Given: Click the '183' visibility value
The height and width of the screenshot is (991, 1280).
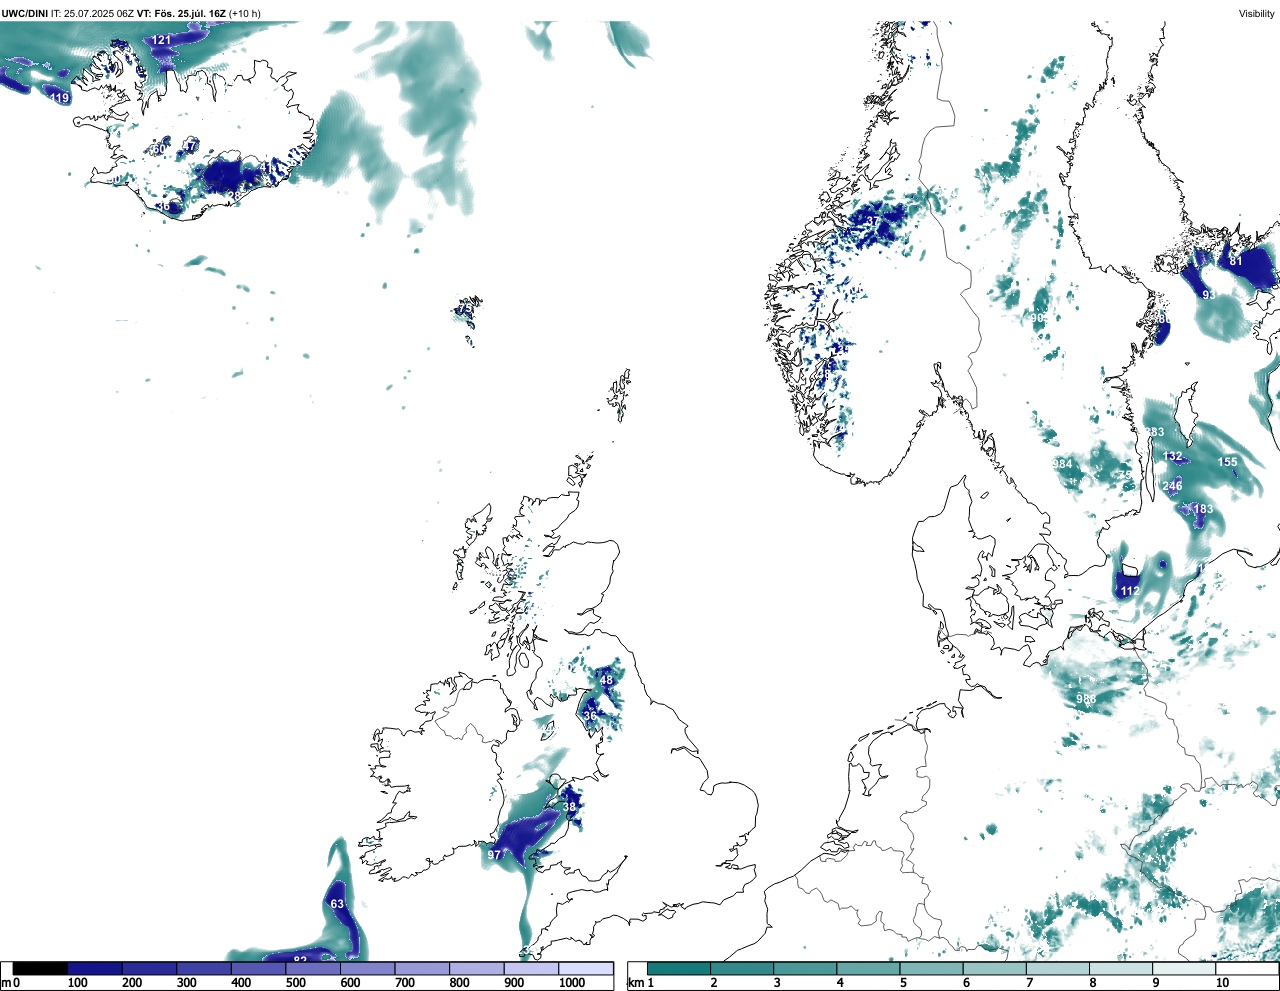Looking at the screenshot, I should [x=1203, y=509].
